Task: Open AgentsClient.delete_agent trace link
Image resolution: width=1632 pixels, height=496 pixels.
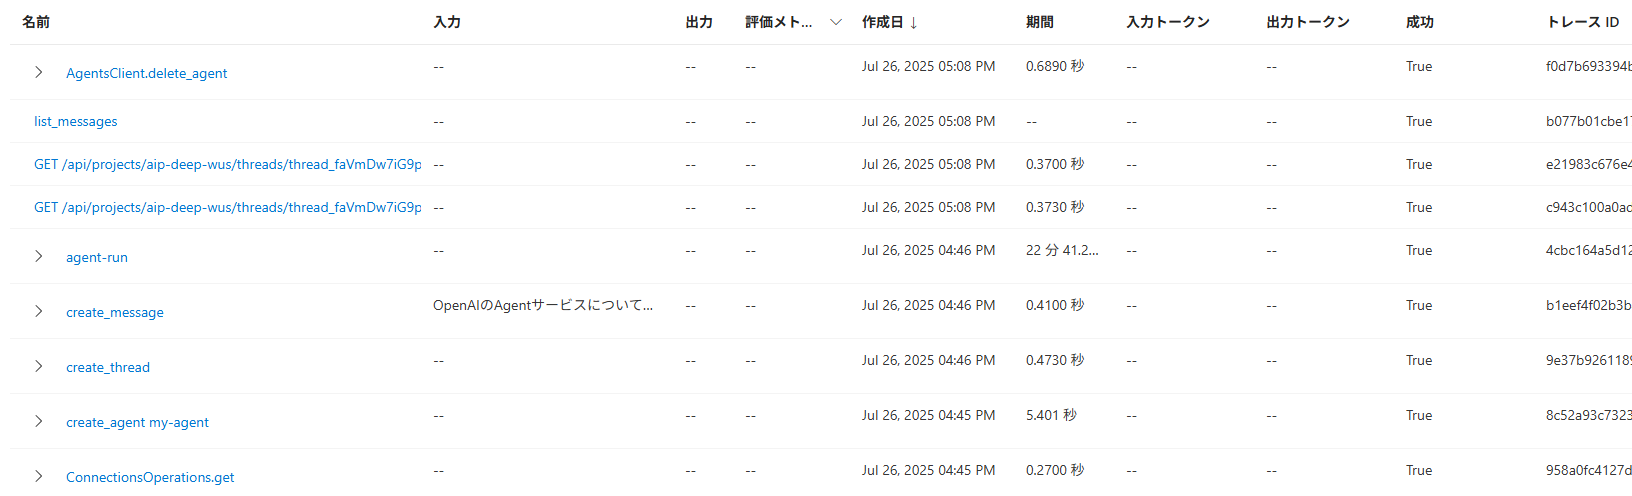Action: 146,73
